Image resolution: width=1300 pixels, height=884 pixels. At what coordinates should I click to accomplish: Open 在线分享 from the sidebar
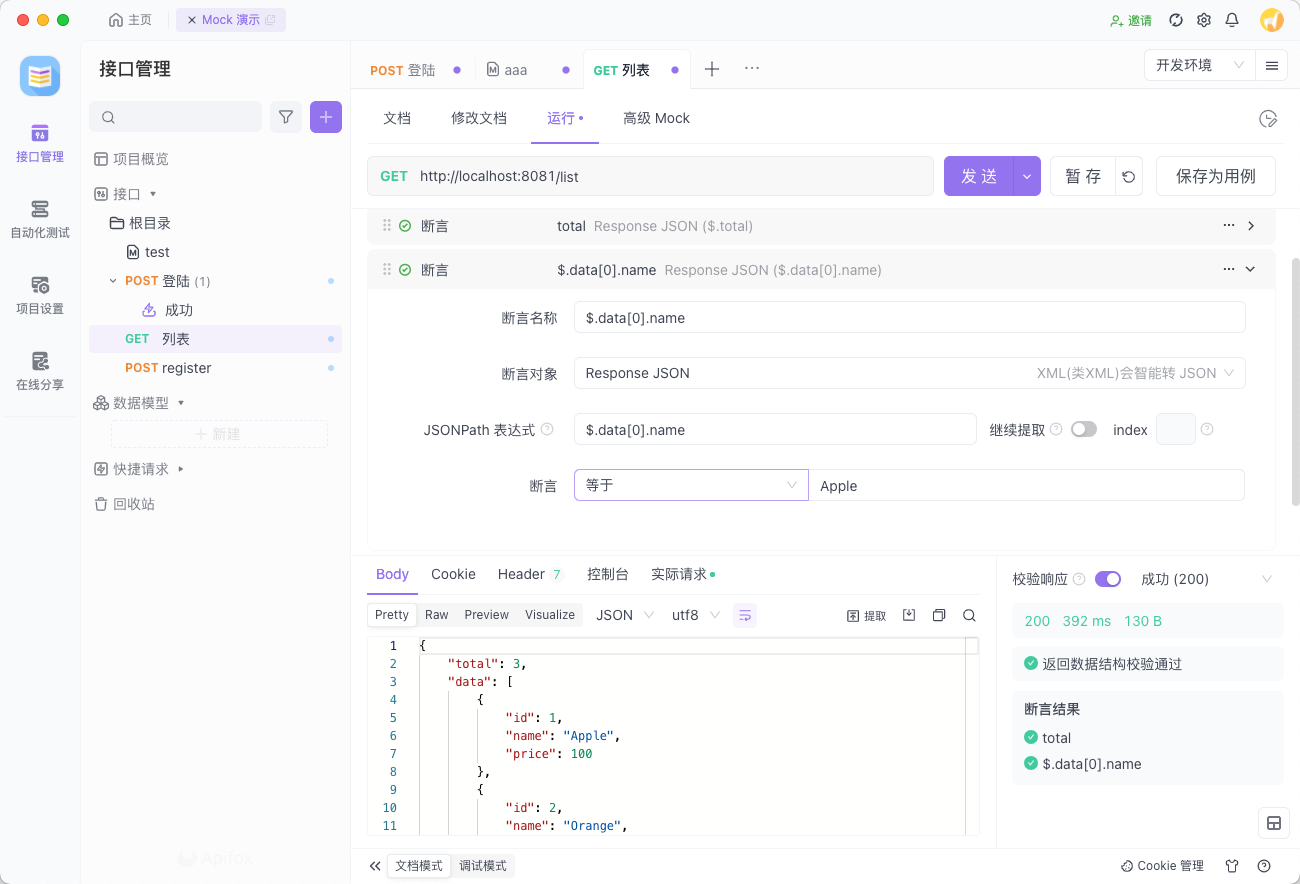[x=40, y=372]
